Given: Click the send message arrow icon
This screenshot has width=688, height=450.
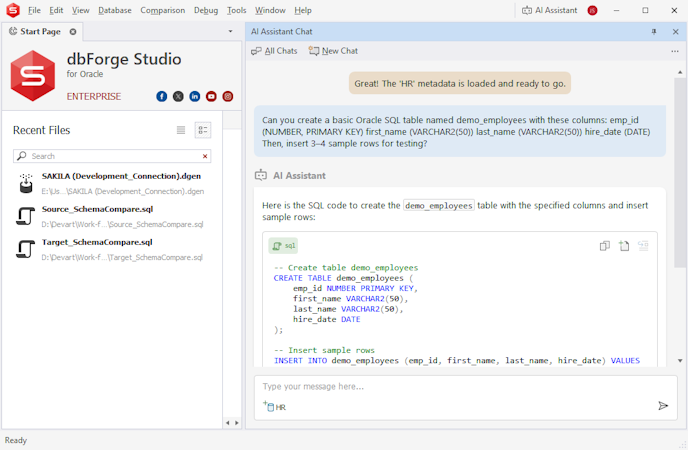Looking at the screenshot, I should pyautogui.click(x=662, y=405).
